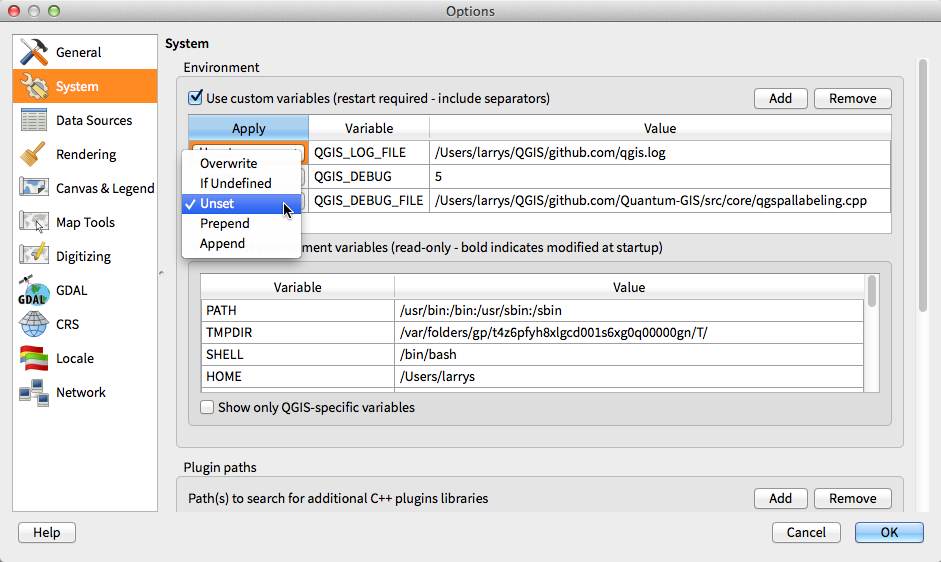
Task: Choose Overwrite from the Apply dropdown
Action: [228, 163]
